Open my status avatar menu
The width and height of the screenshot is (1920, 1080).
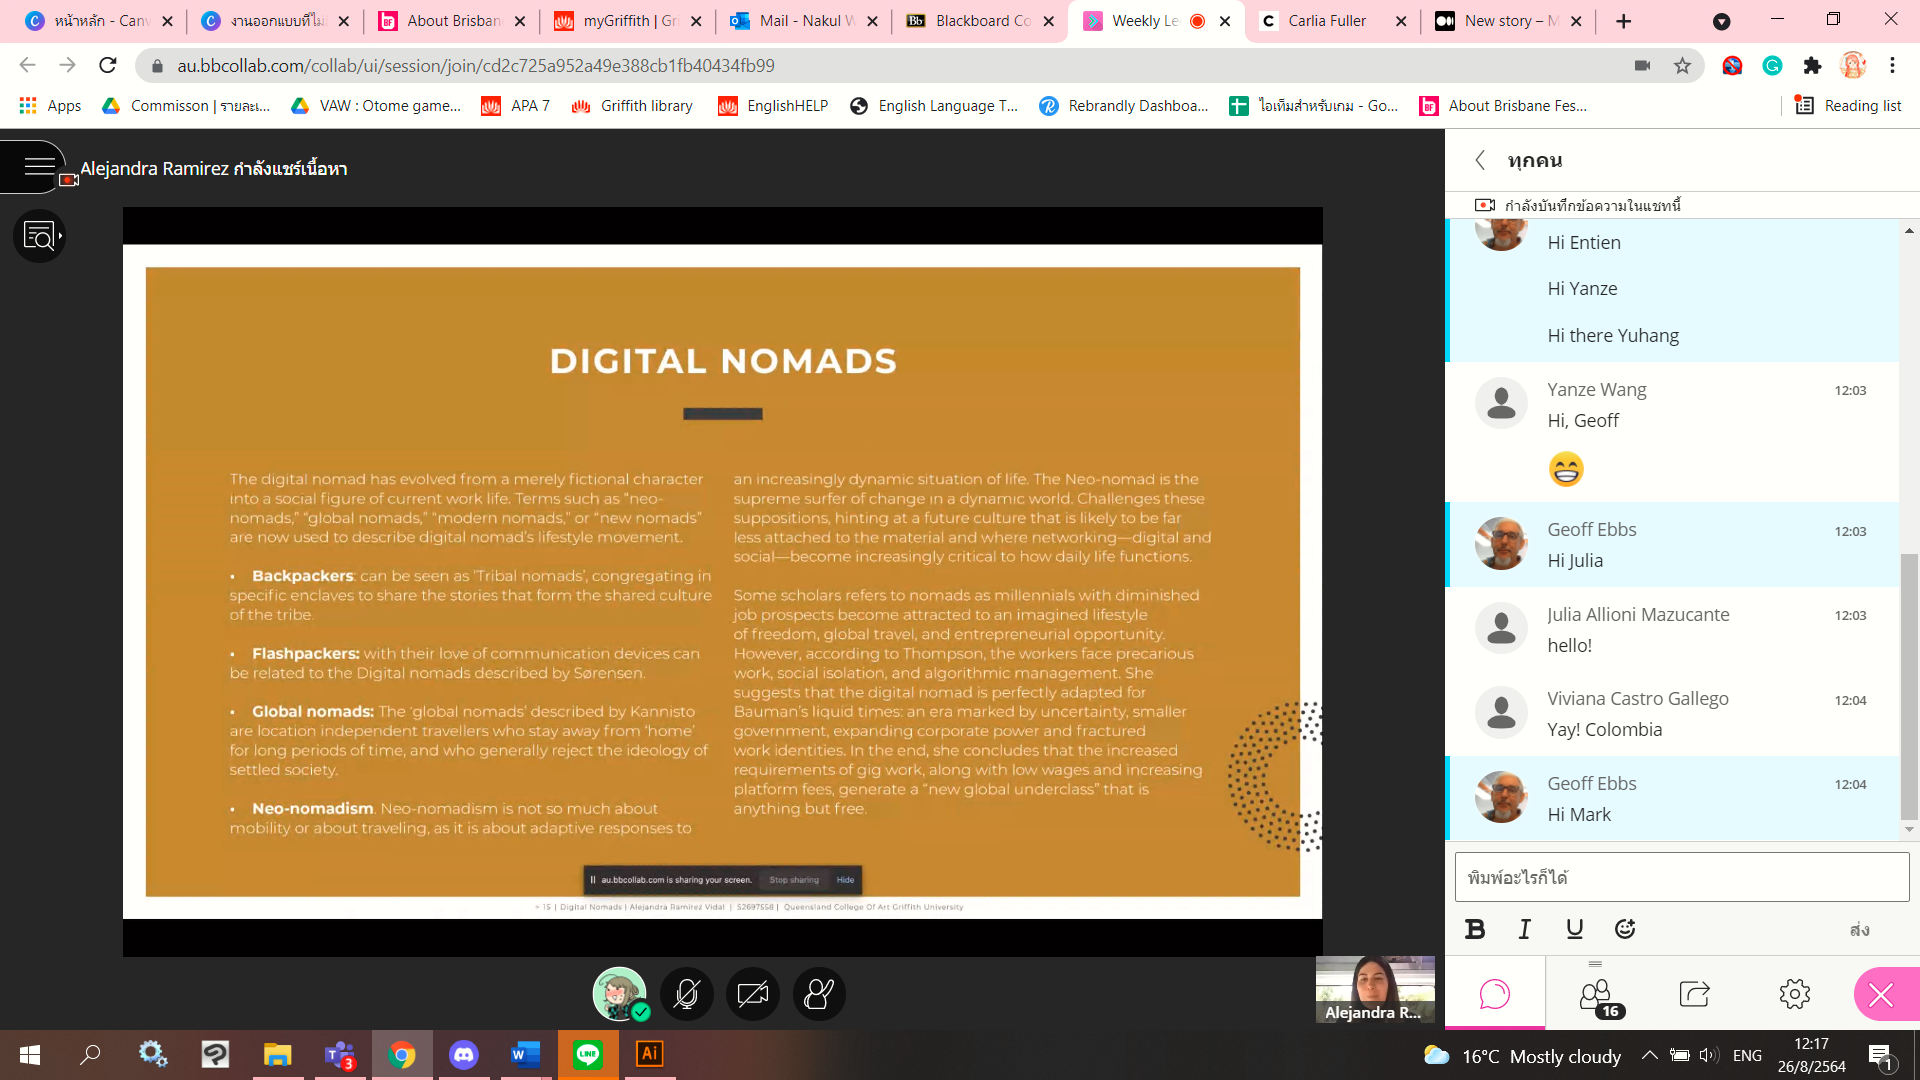click(620, 994)
